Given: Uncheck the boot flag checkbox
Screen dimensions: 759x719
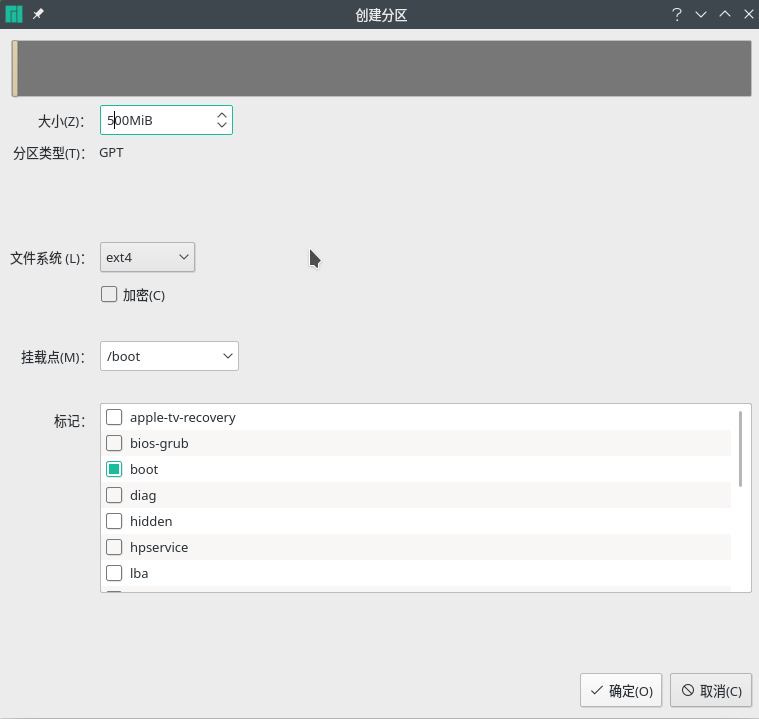Looking at the screenshot, I should pos(114,469).
